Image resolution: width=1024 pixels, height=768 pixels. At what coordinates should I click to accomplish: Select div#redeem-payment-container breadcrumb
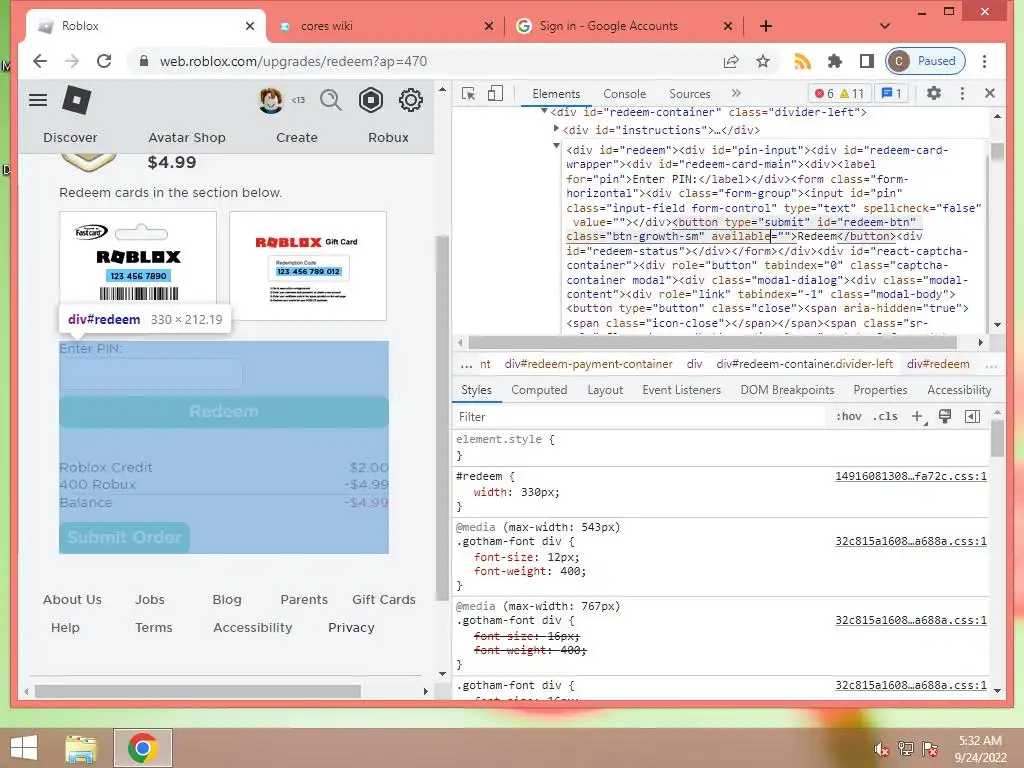tap(588, 364)
